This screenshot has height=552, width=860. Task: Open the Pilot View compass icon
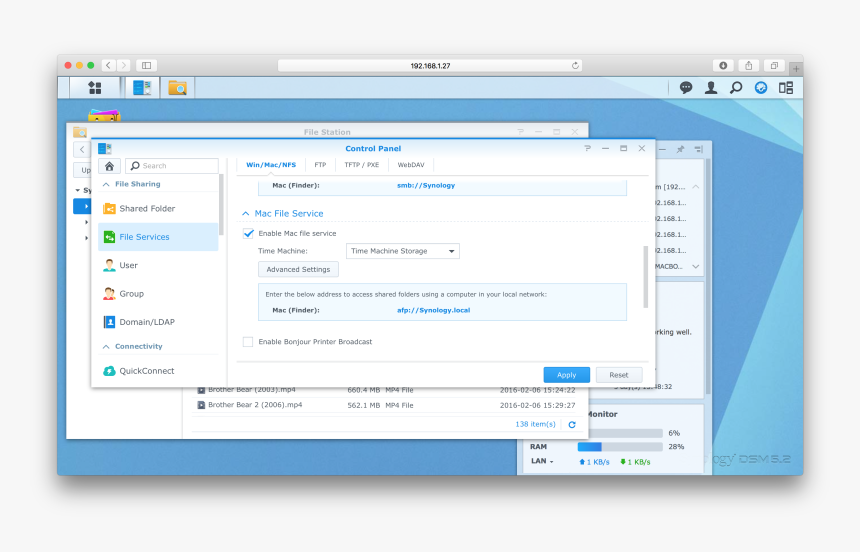(761, 88)
